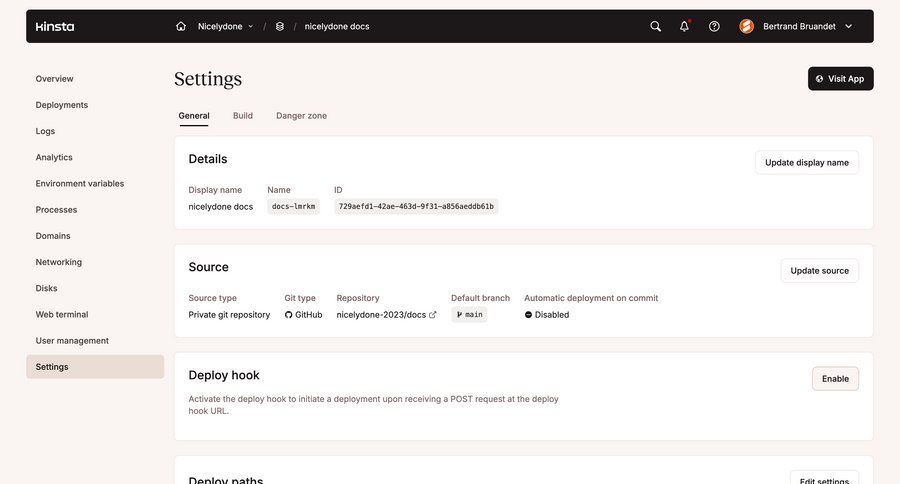Click the home icon in breadcrumb
This screenshot has width=900, height=484.
[x=181, y=26]
